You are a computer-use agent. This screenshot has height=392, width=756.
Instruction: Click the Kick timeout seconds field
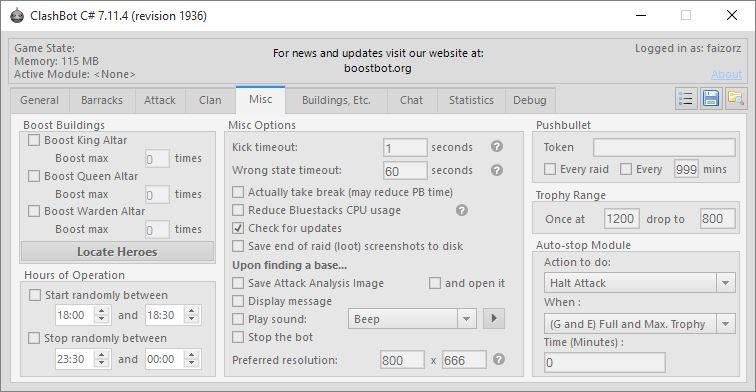click(405, 148)
